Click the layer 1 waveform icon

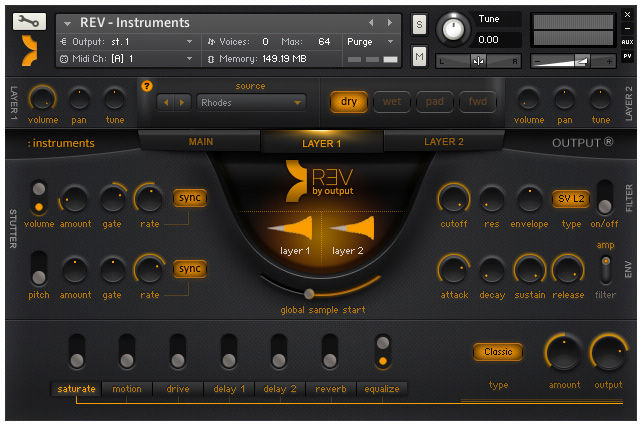[291, 229]
